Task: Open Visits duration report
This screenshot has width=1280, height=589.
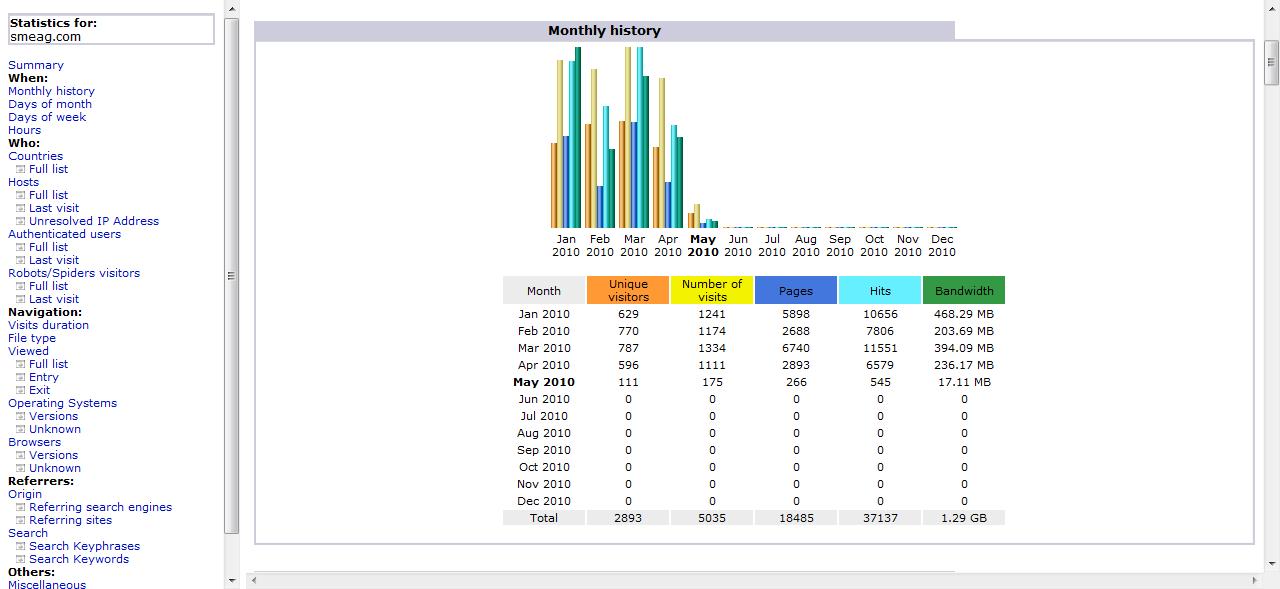Action: [x=48, y=325]
